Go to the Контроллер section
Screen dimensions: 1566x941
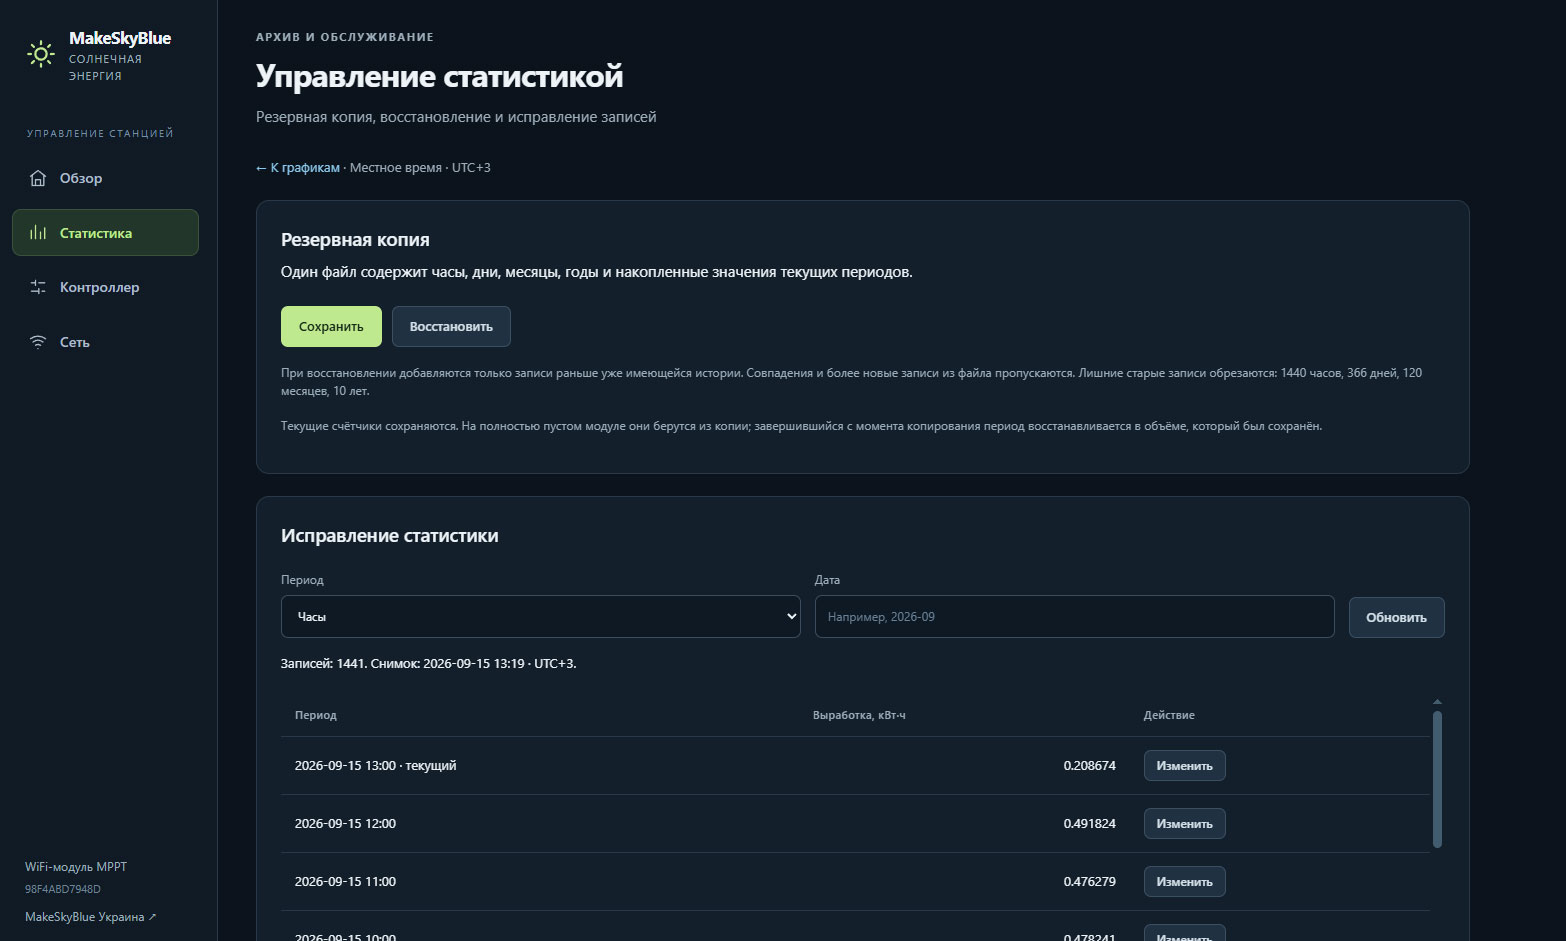(105, 287)
